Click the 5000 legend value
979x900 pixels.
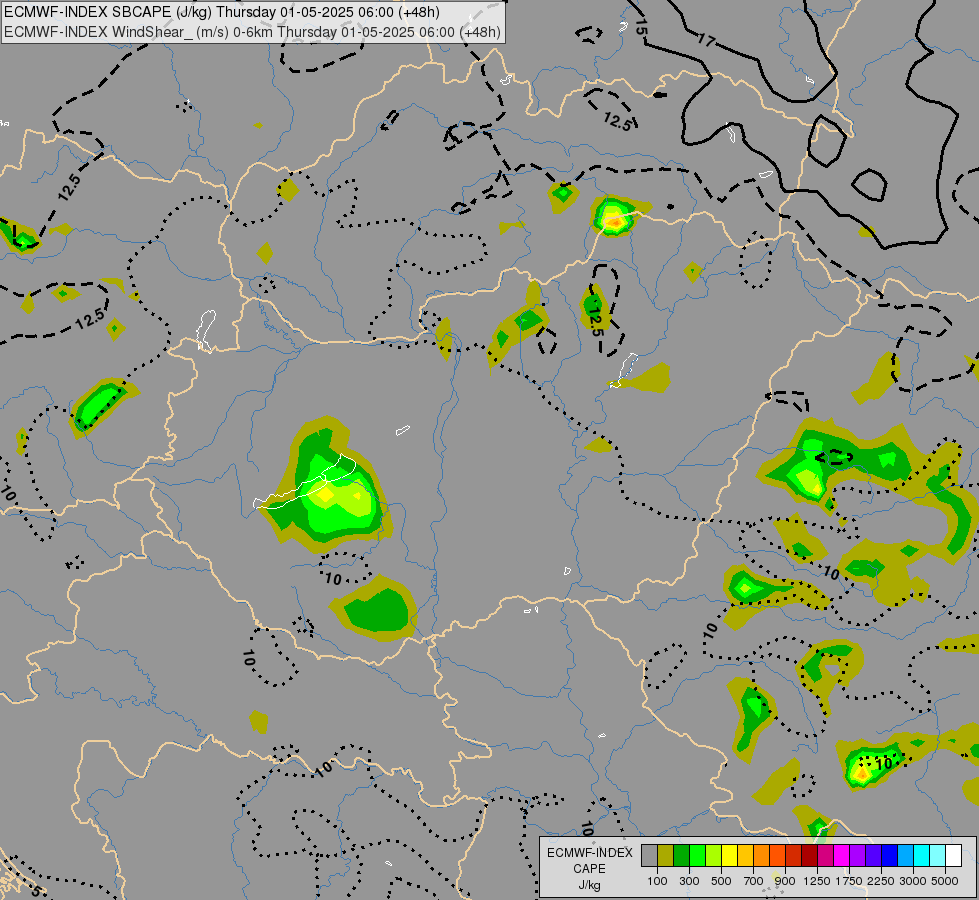(x=945, y=881)
